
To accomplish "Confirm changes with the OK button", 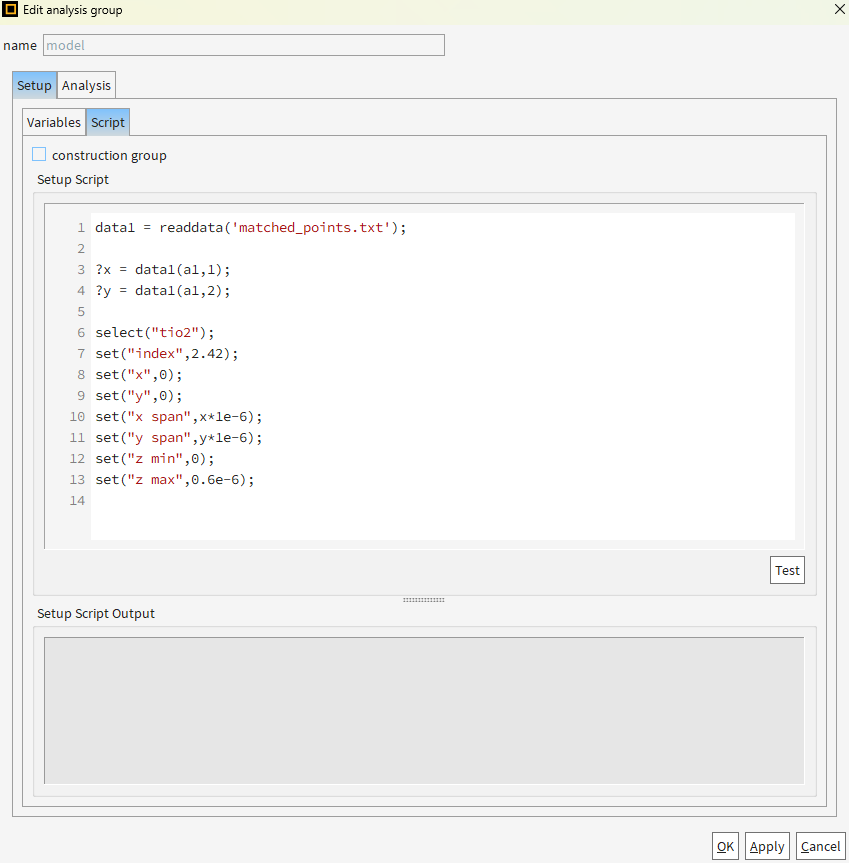I will 725,846.
